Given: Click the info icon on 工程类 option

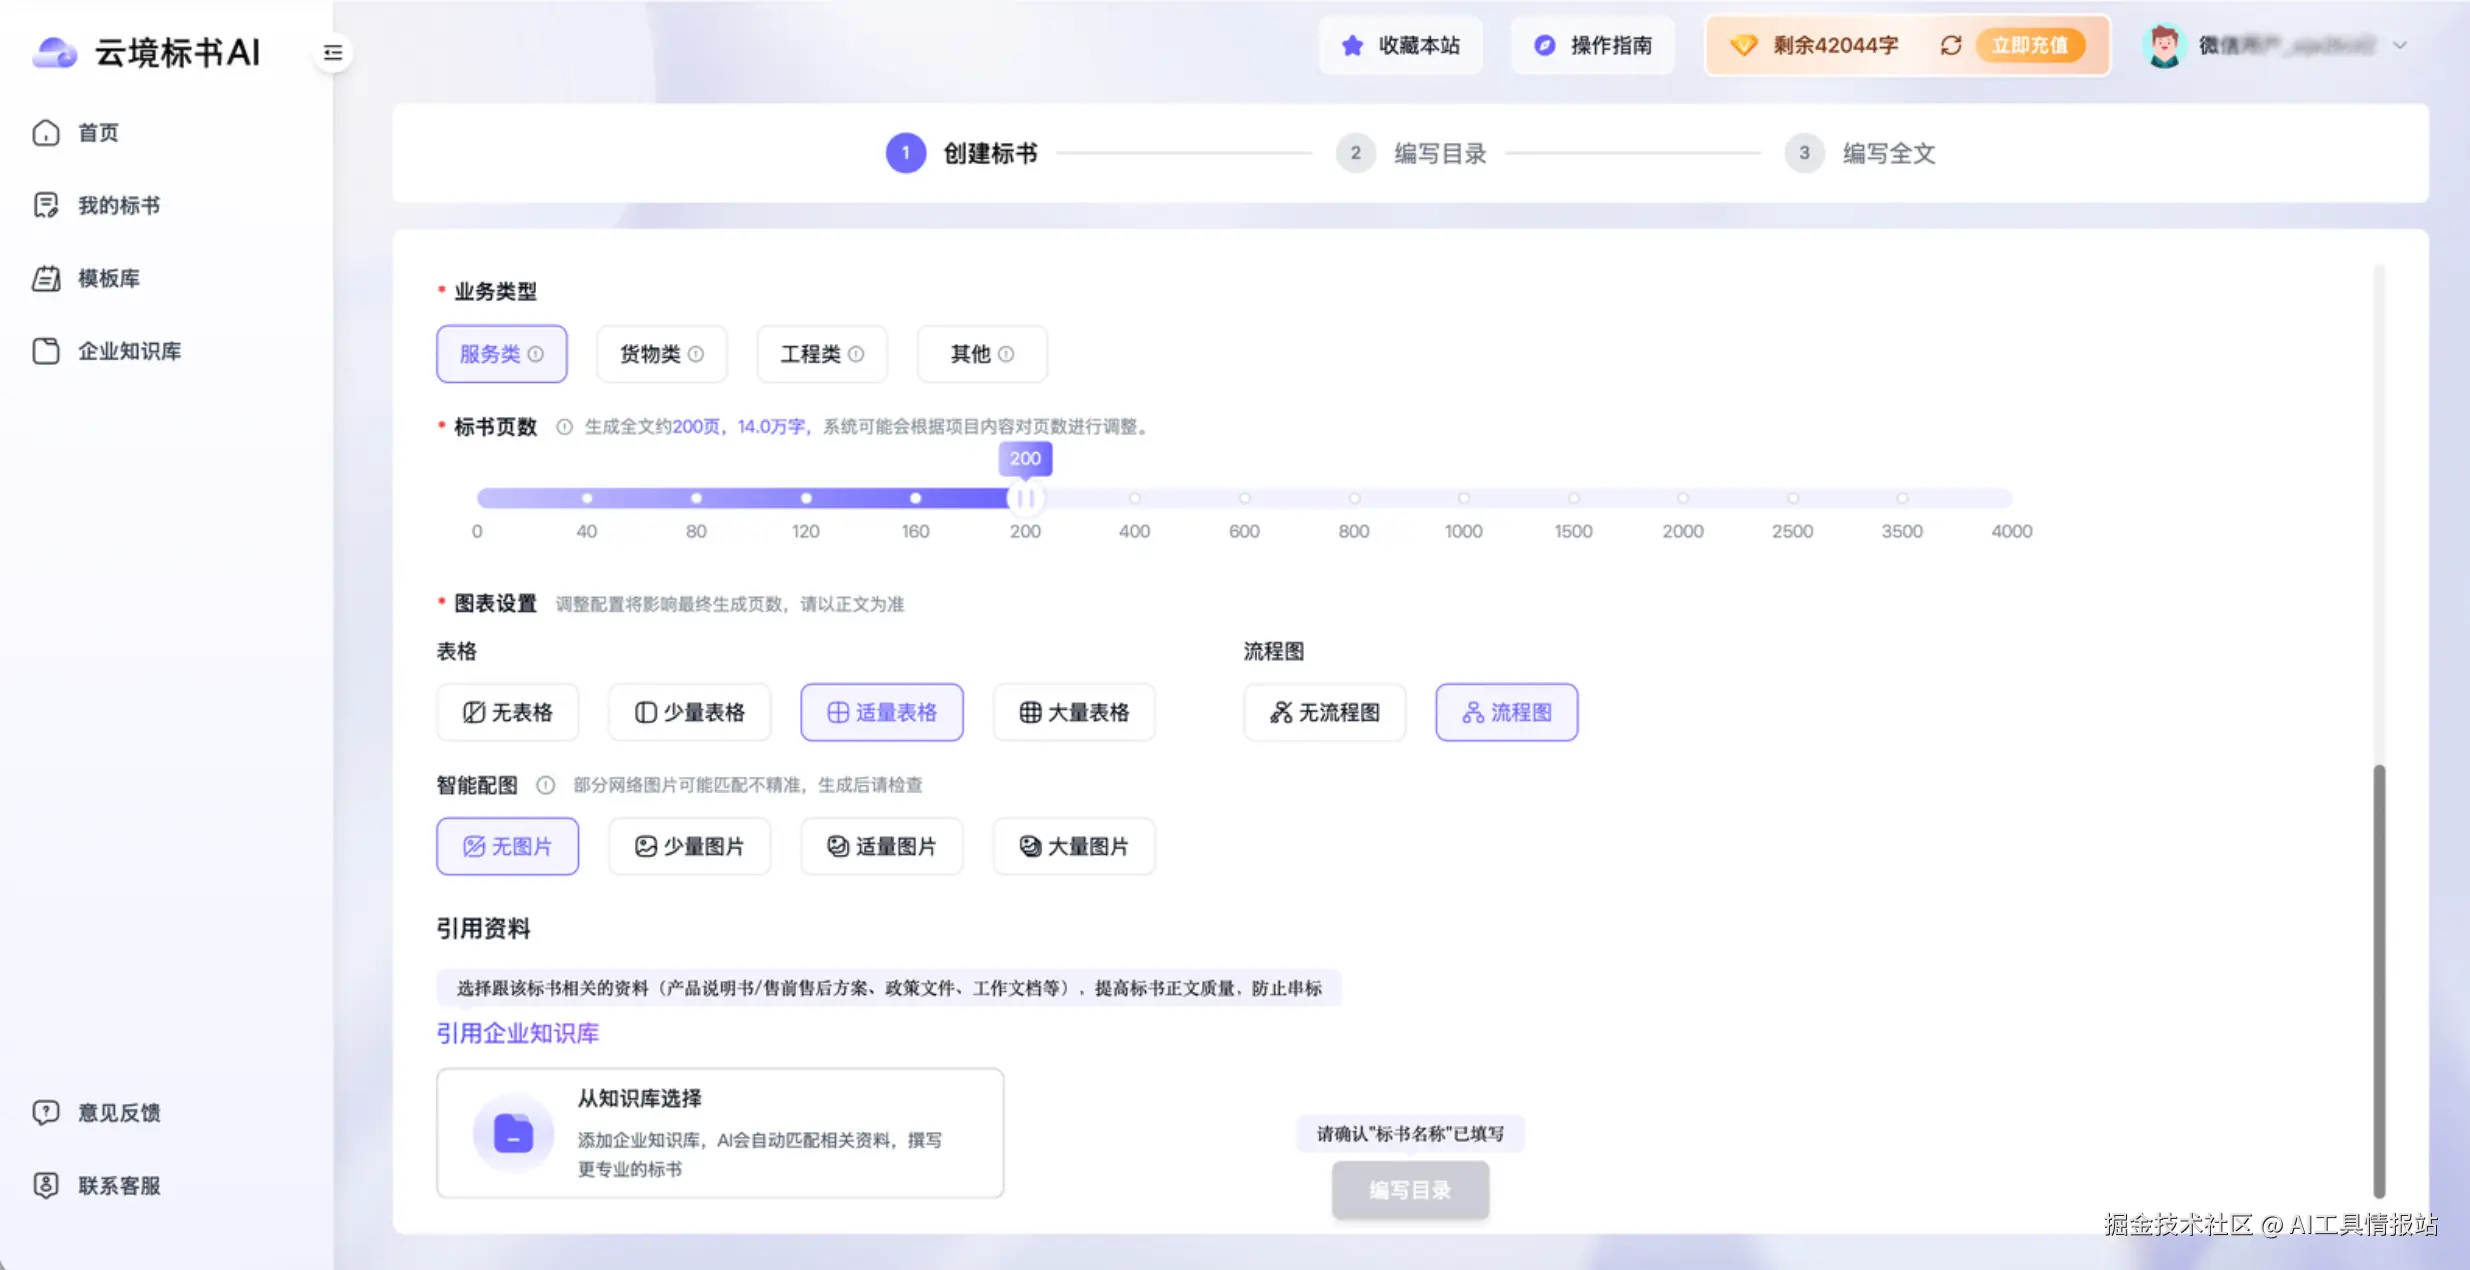Looking at the screenshot, I should (x=856, y=354).
